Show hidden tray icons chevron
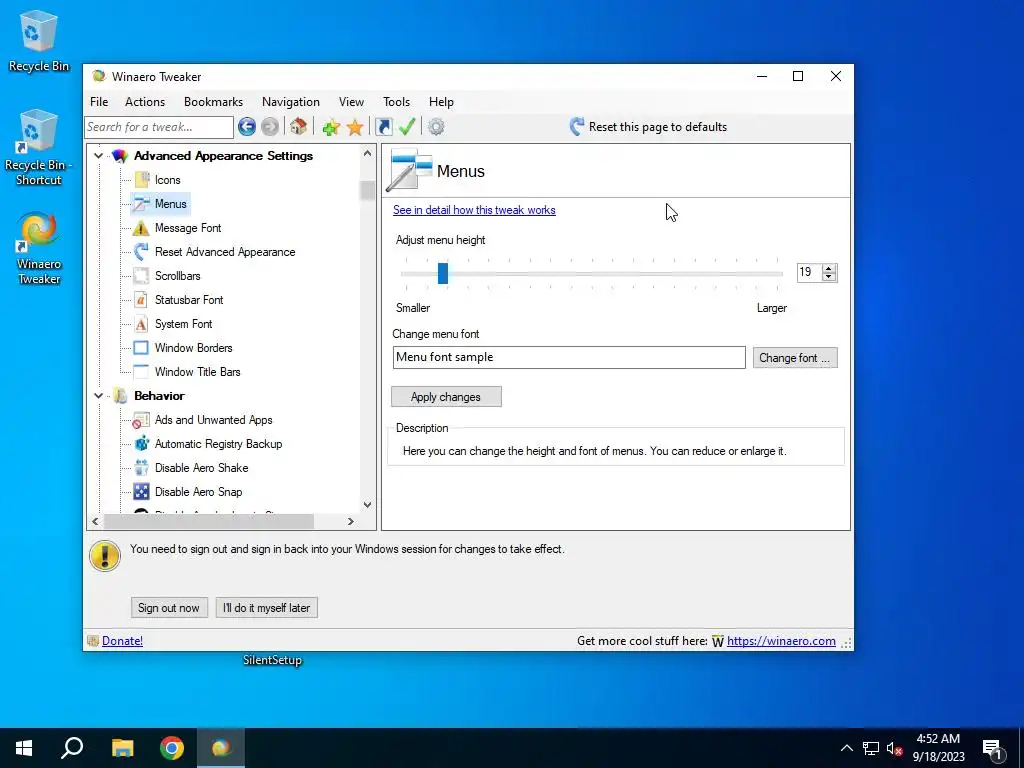Viewport: 1024px width, 768px height. (x=846, y=748)
